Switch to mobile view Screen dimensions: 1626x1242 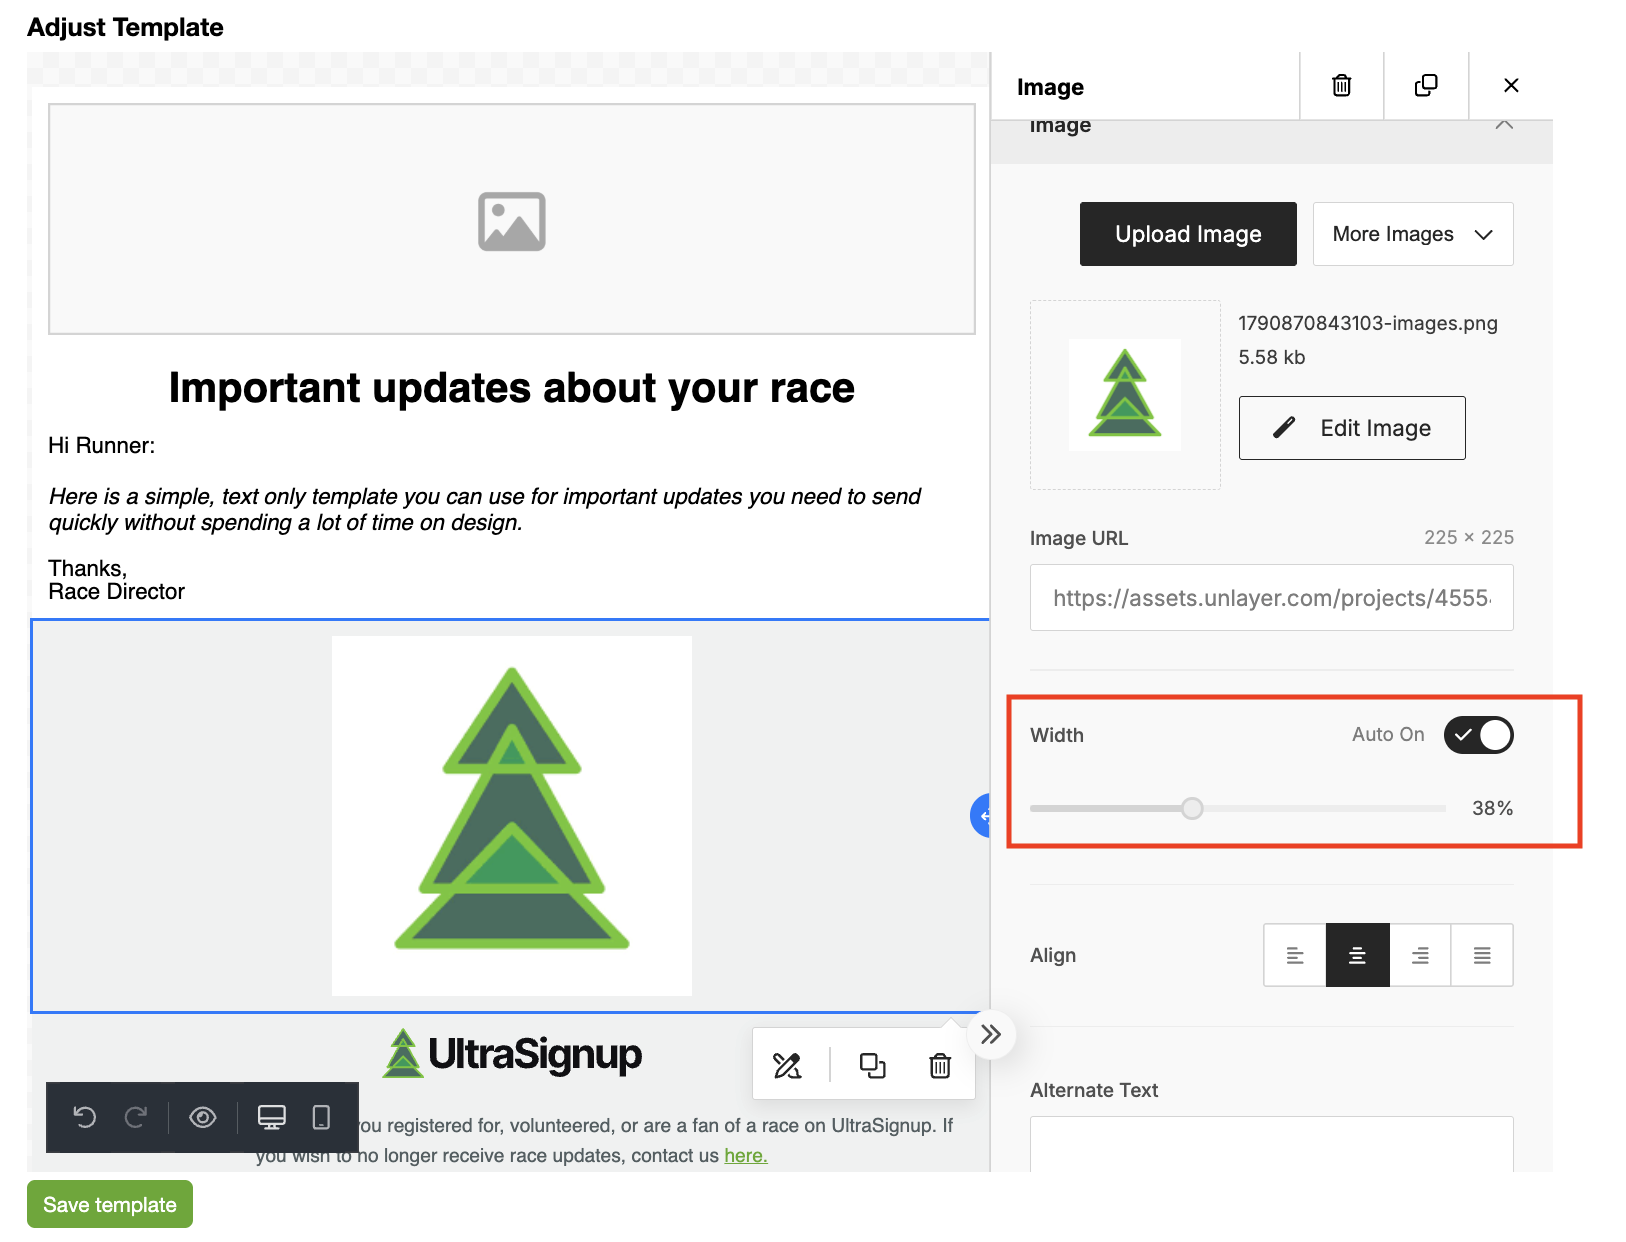point(321,1117)
